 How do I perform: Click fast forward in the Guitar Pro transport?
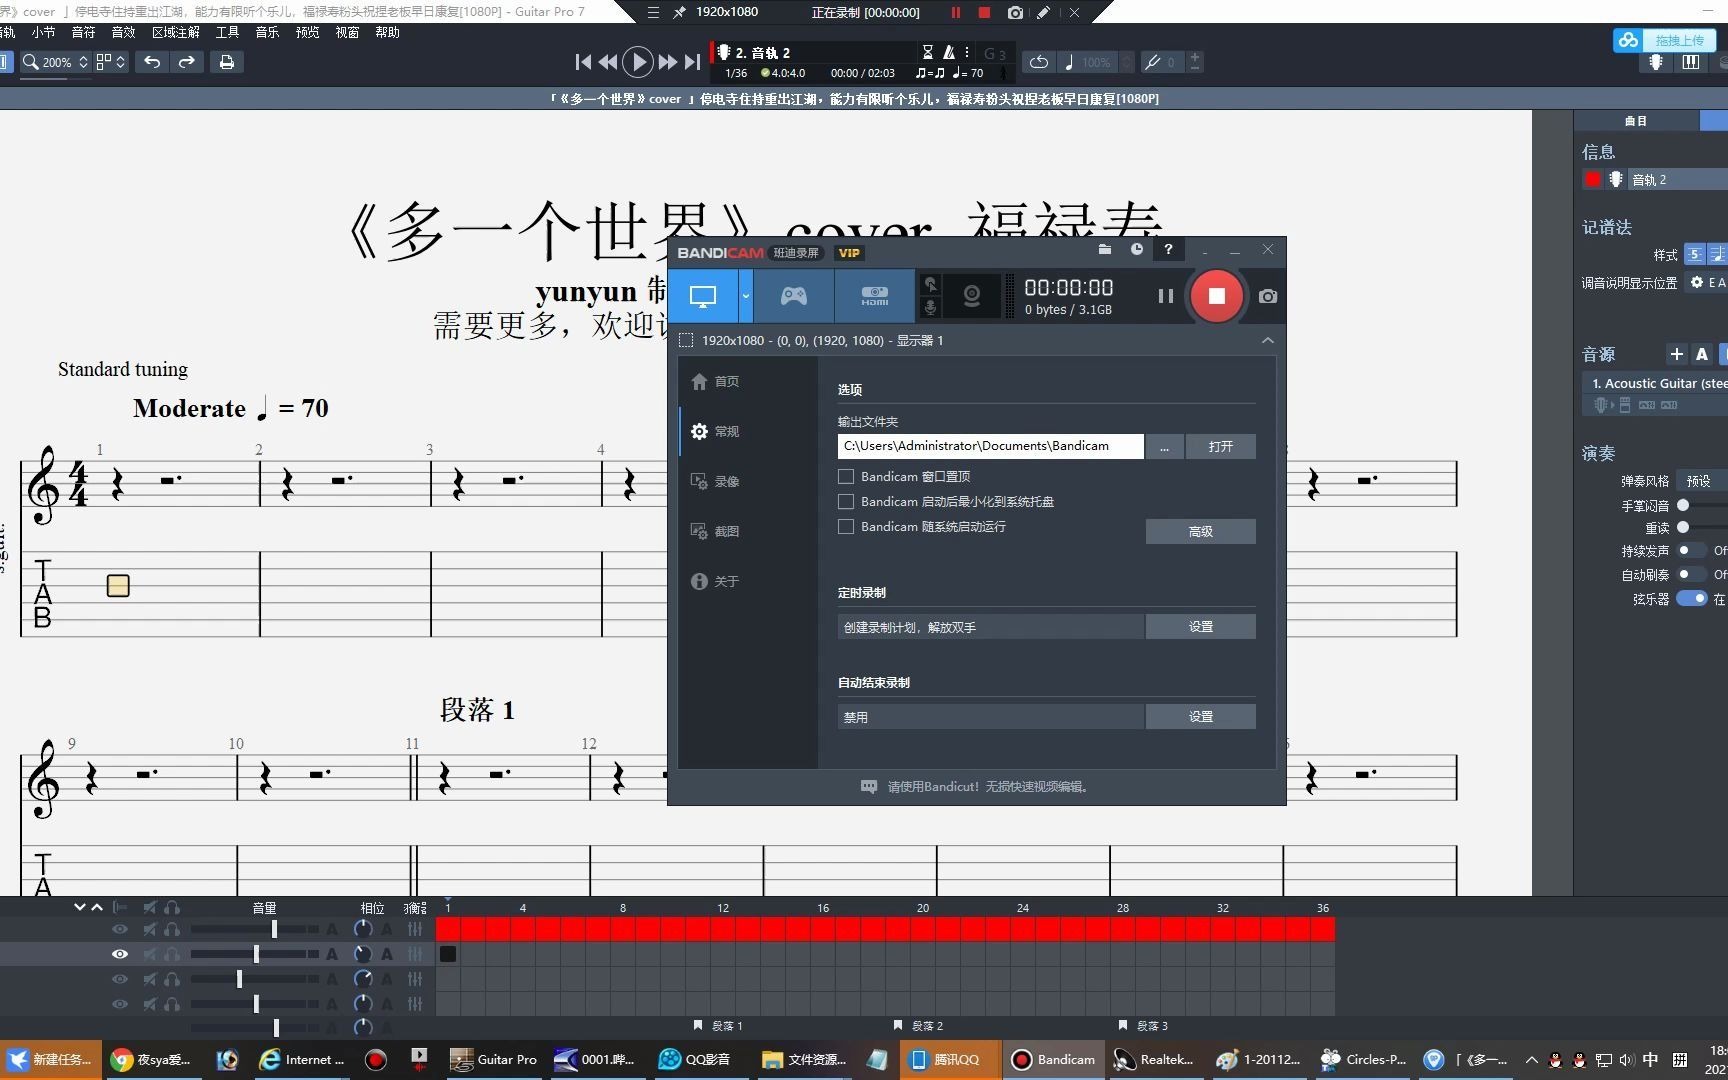tap(667, 62)
